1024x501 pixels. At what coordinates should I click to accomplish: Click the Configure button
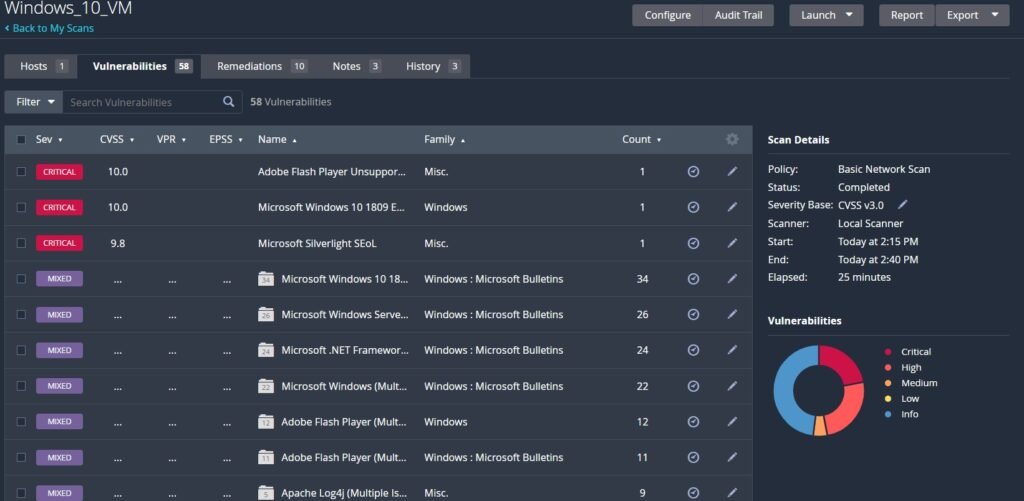coord(667,15)
